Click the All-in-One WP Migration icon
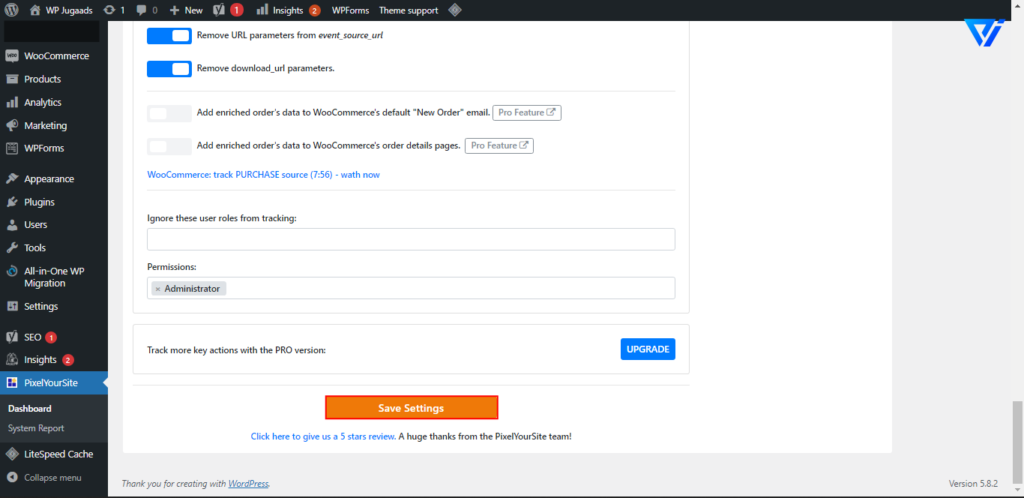This screenshot has width=1024, height=498. (x=12, y=271)
